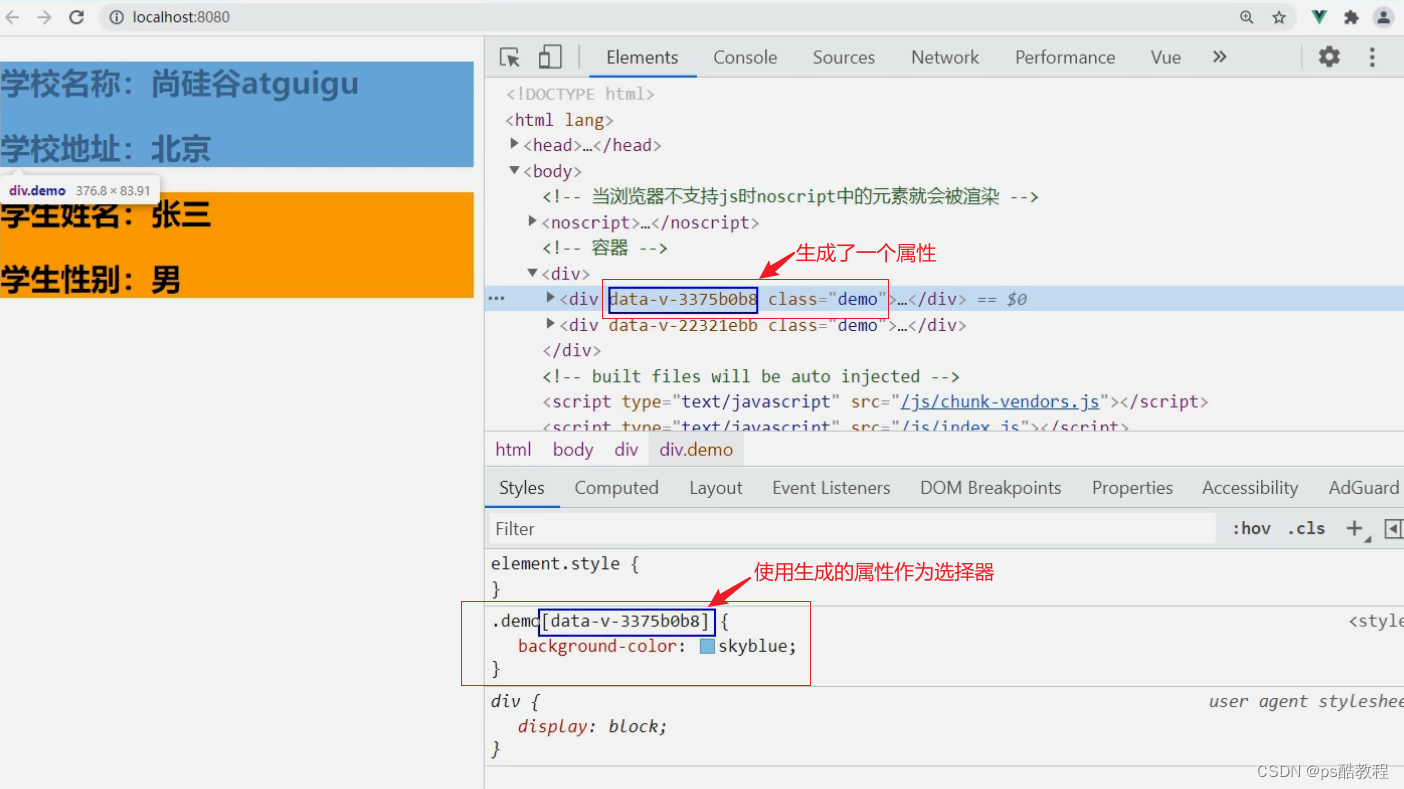The image size is (1404, 789).
Task: Edit the display: block declaration
Action: (x=592, y=726)
